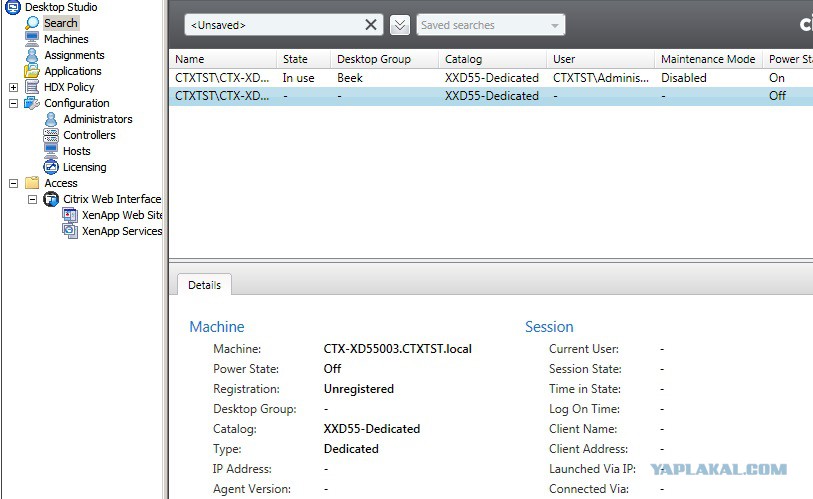Click the Machine section heading

point(217,327)
